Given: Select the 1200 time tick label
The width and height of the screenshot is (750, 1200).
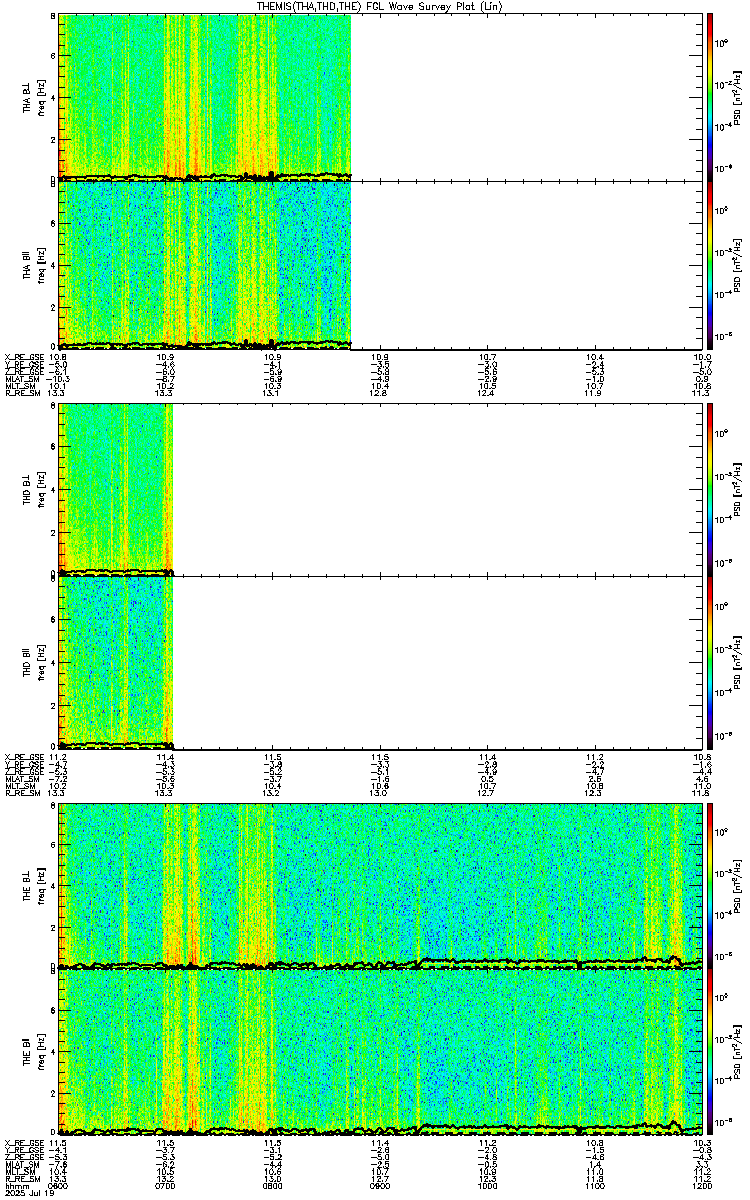Looking at the screenshot, I should coord(702,1186).
